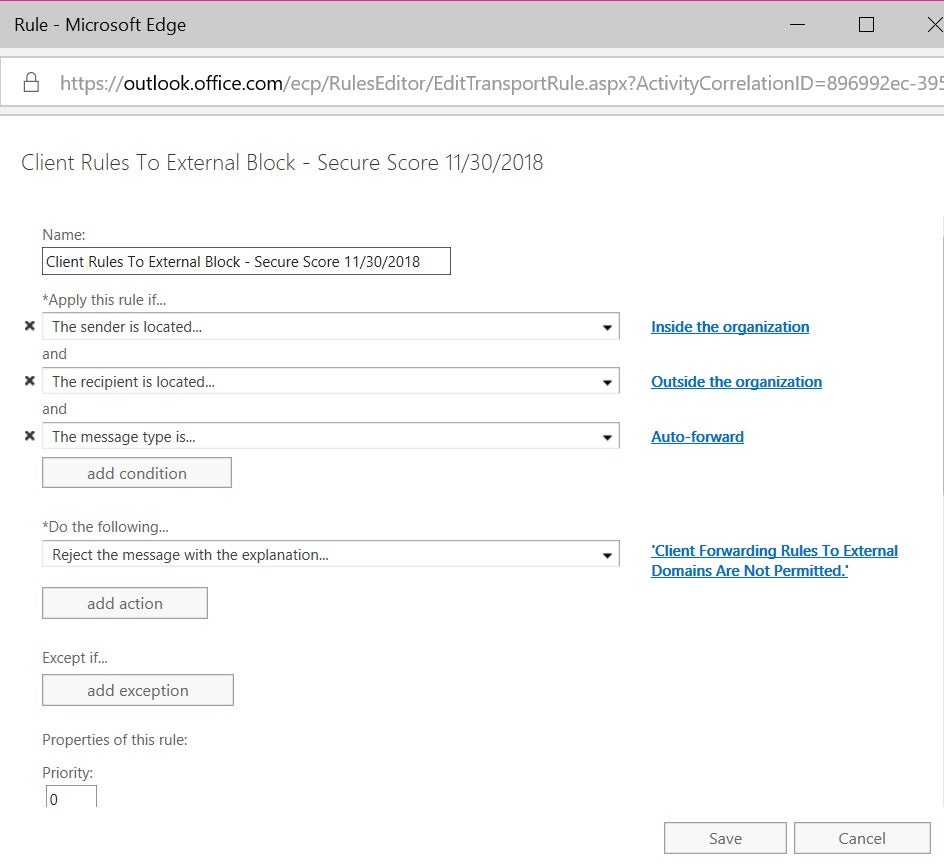The width and height of the screenshot is (944, 865).
Task: Maximize the Rule browser window
Action: pyautogui.click(x=866, y=25)
